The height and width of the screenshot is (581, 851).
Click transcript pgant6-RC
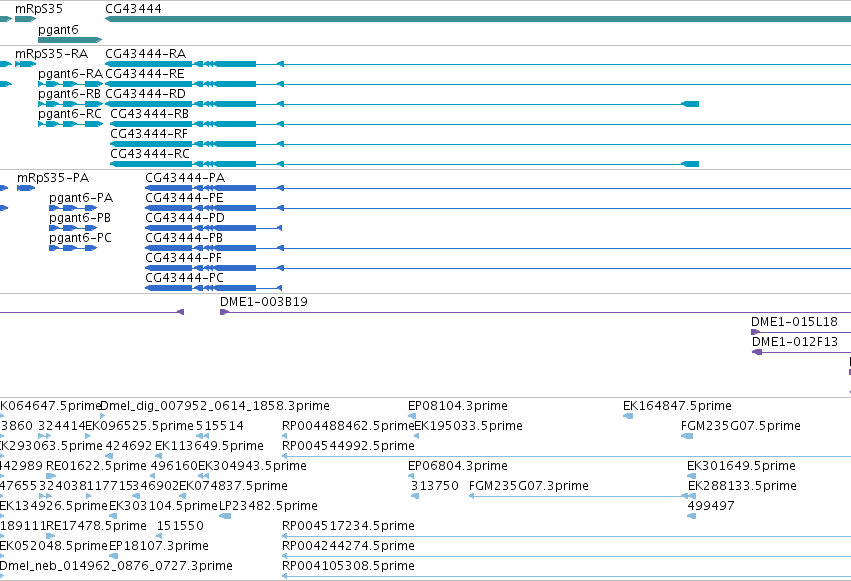coord(70,114)
